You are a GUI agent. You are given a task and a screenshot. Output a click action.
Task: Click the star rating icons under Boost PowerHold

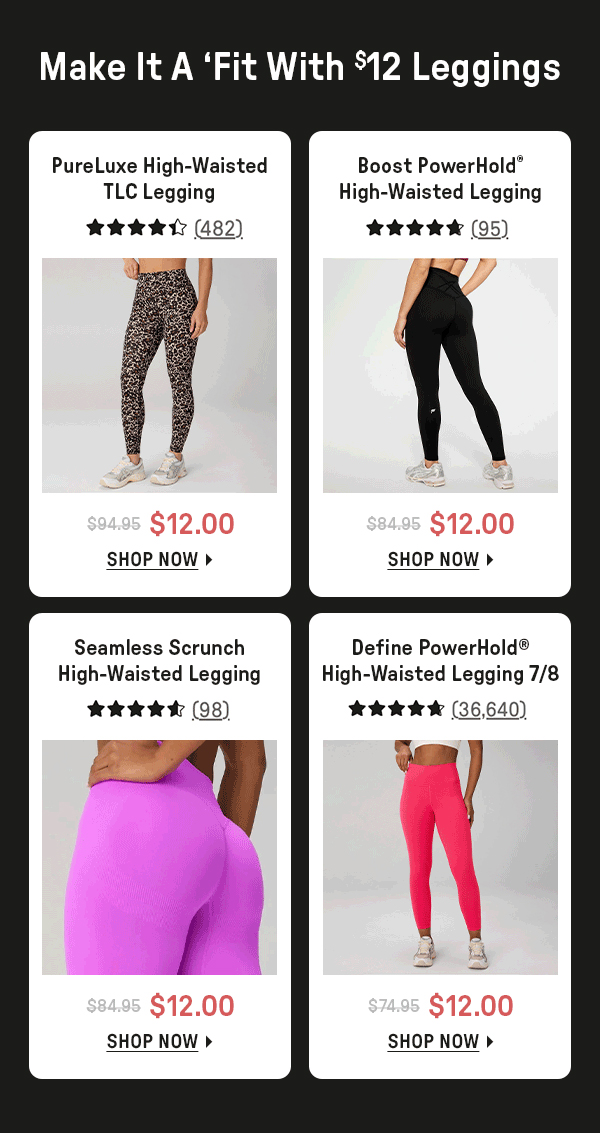(415, 228)
